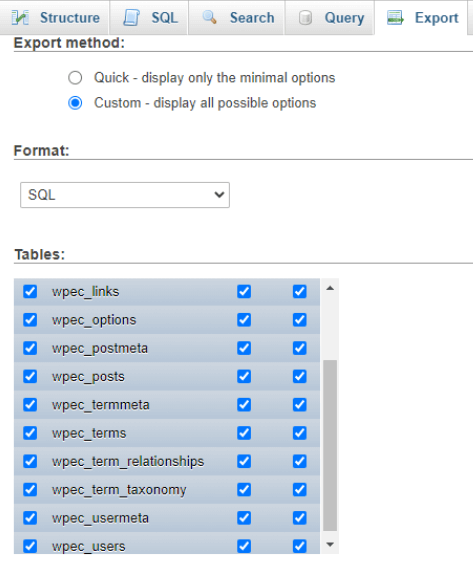Toggle middle-column checkbox for wpec_postmeta
This screenshot has width=473, height=565.
(x=244, y=348)
